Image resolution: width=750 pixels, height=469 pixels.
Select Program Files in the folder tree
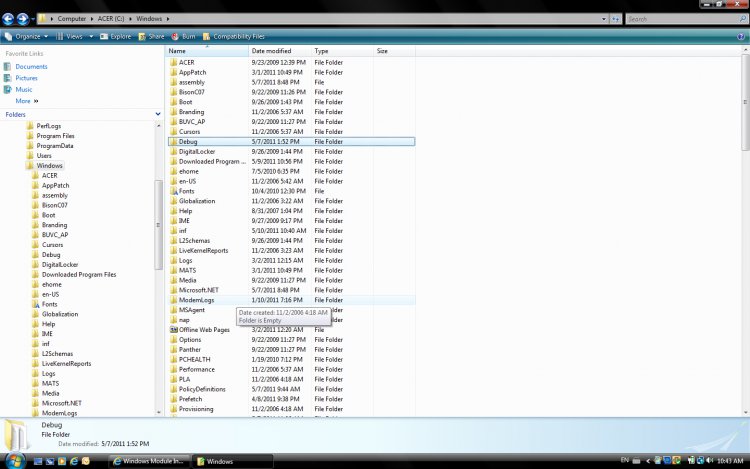(55, 136)
